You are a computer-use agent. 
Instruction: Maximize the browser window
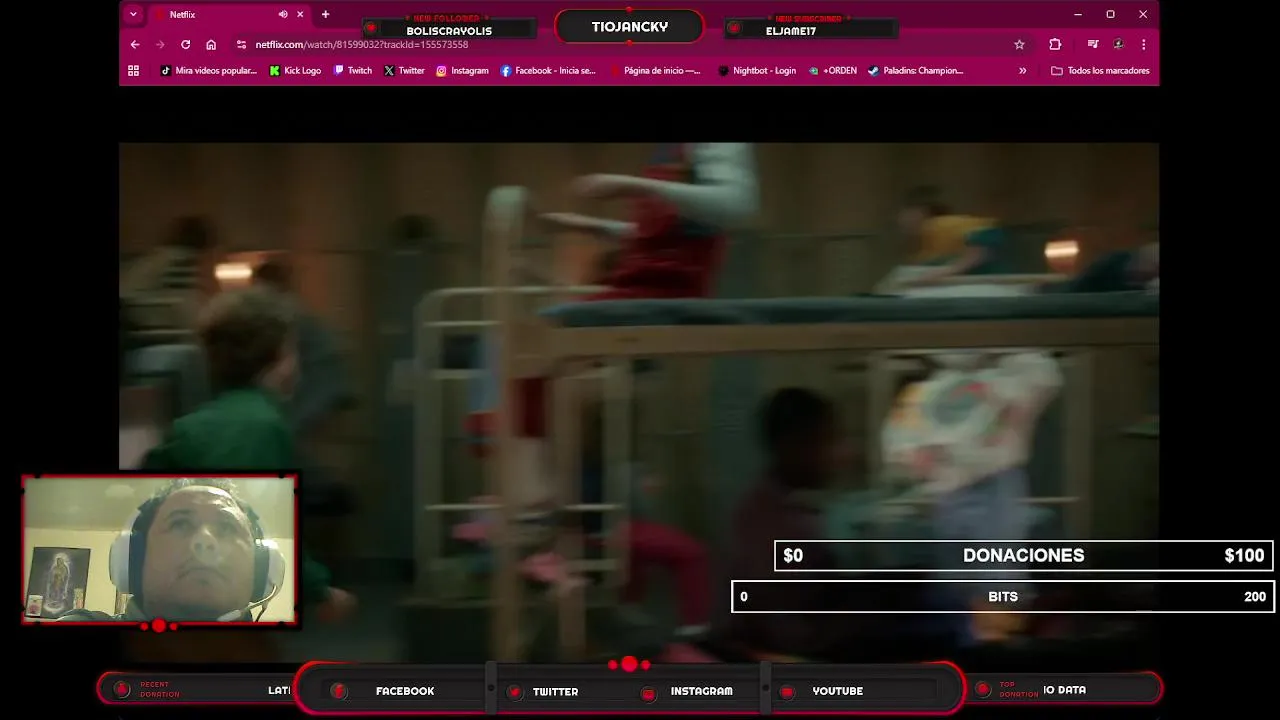coord(1110,14)
